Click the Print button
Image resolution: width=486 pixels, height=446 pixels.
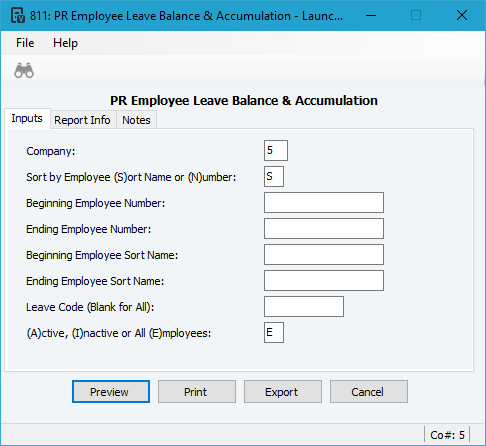(197, 392)
